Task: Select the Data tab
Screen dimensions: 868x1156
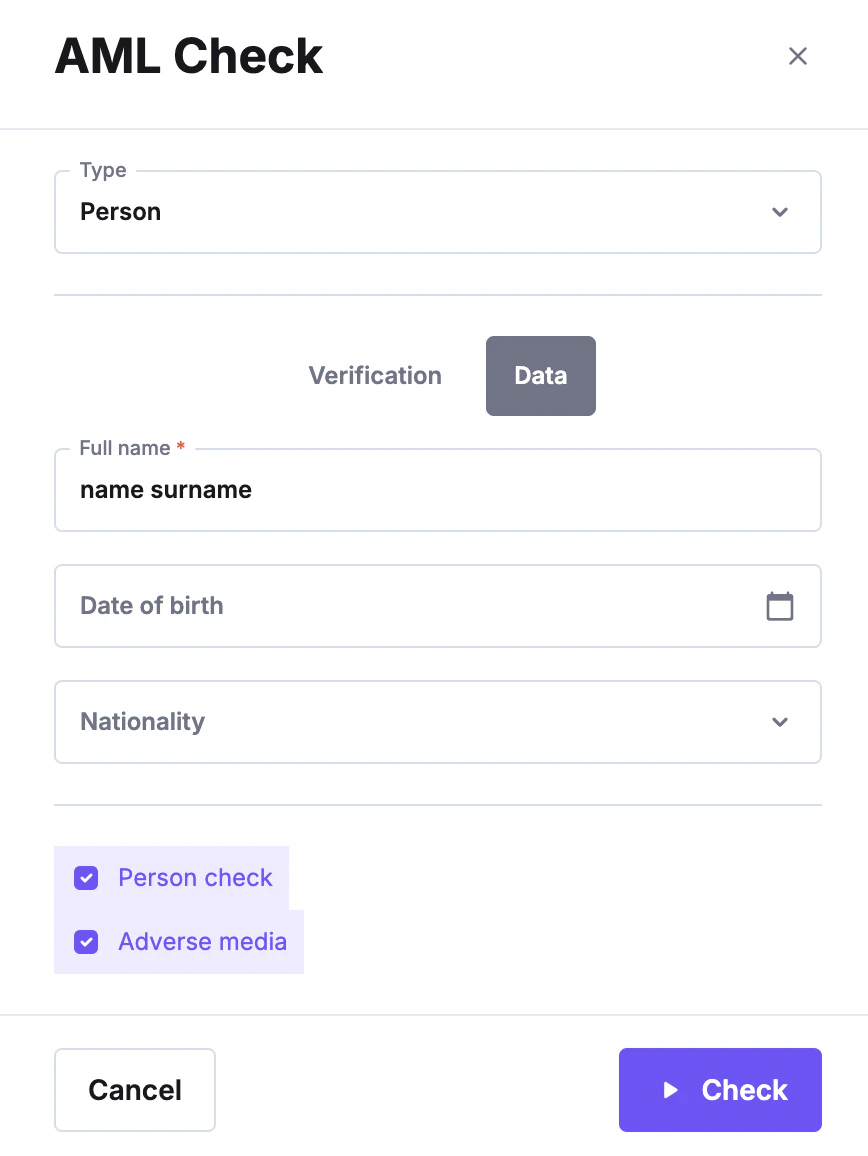Action: click(541, 376)
